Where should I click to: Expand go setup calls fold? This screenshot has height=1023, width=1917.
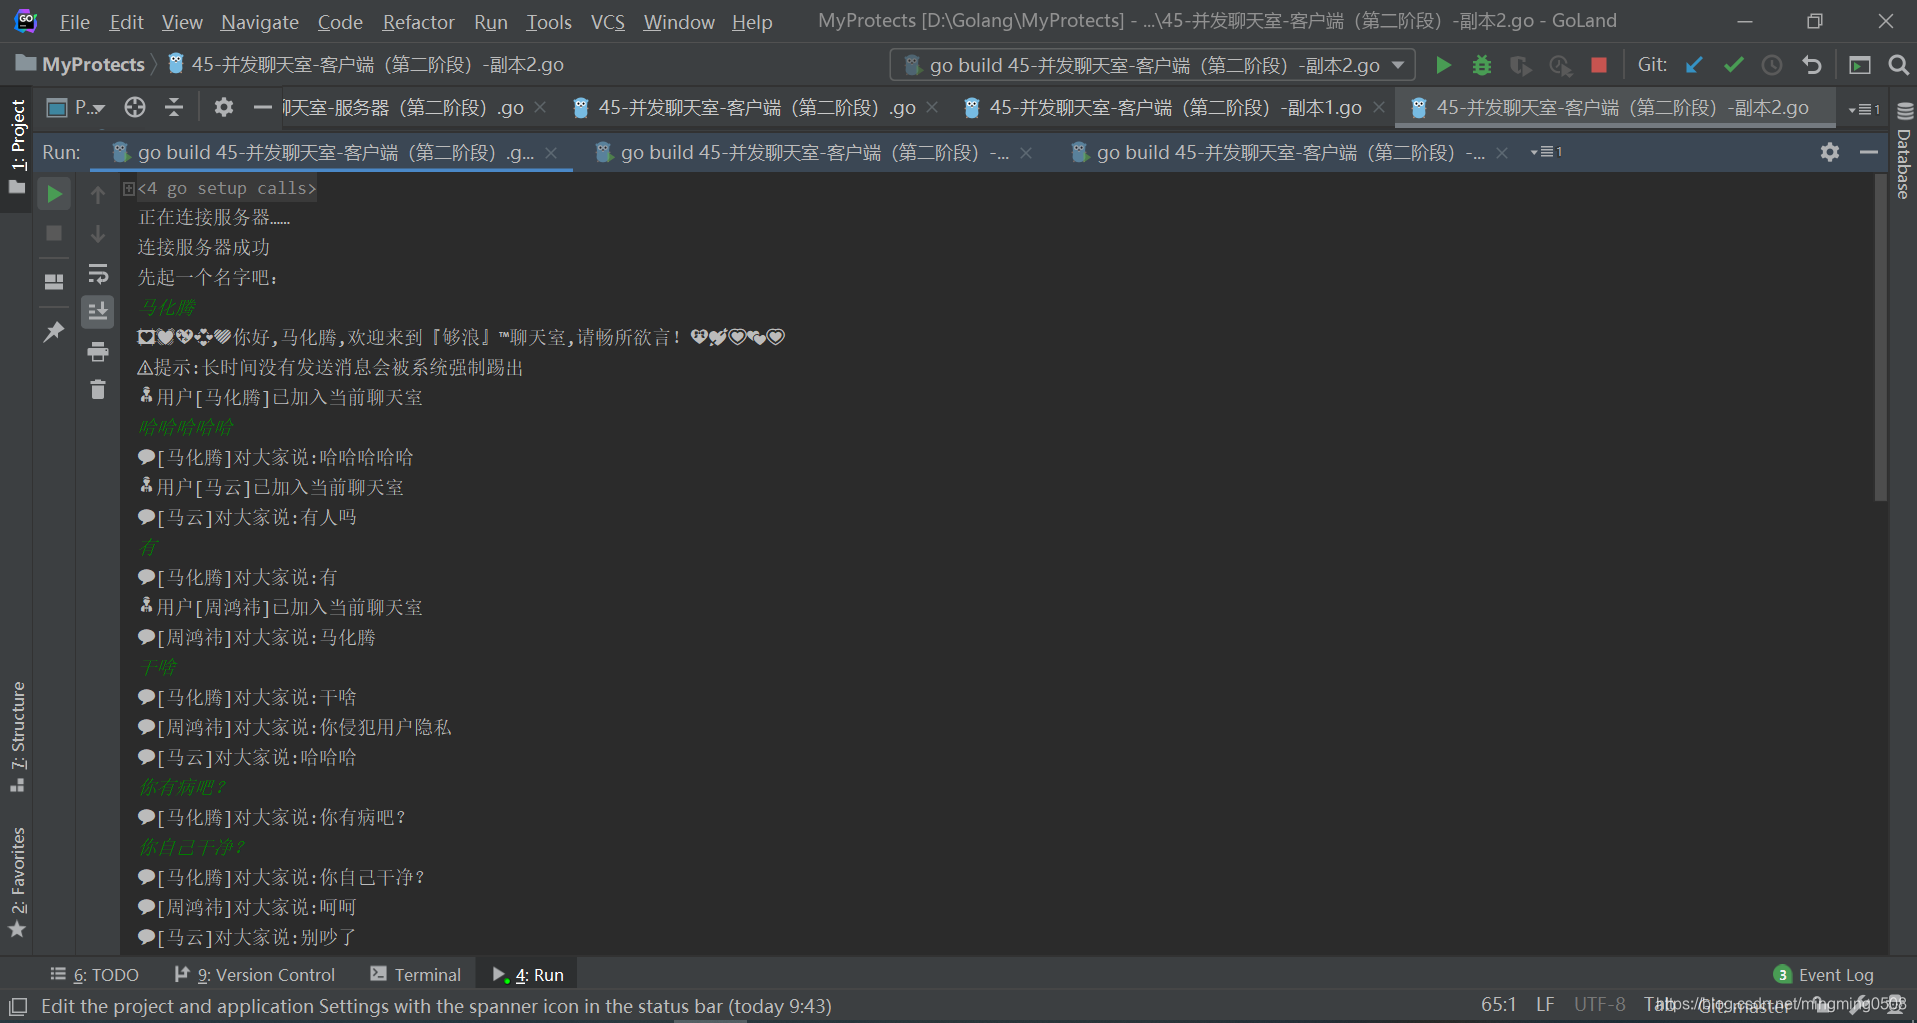(x=129, y=188)
